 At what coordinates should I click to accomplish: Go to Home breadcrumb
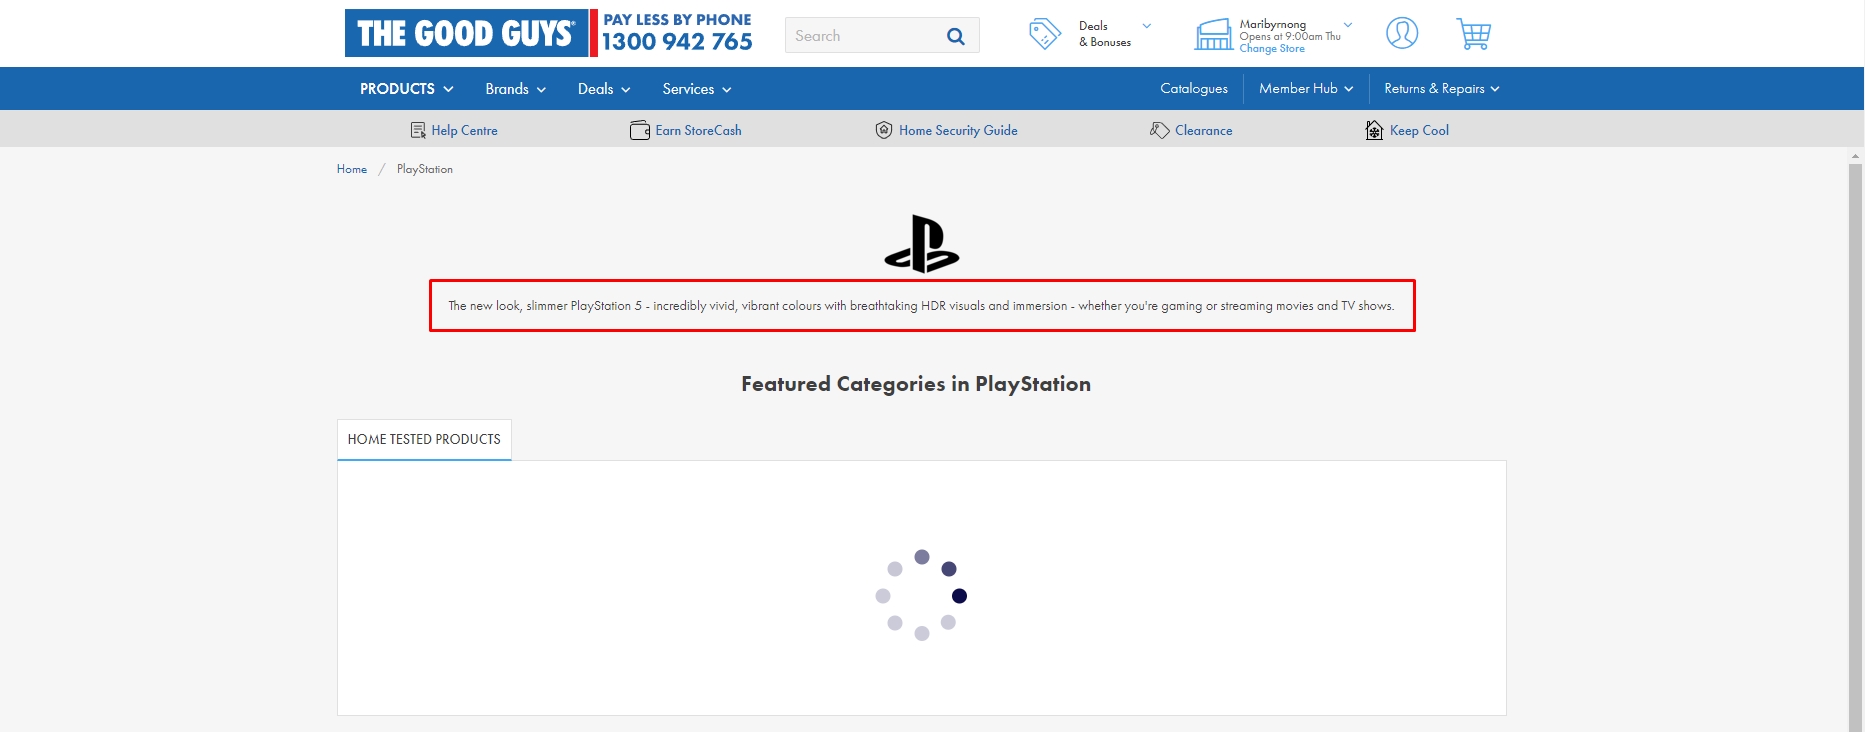(x=352, y=169)
